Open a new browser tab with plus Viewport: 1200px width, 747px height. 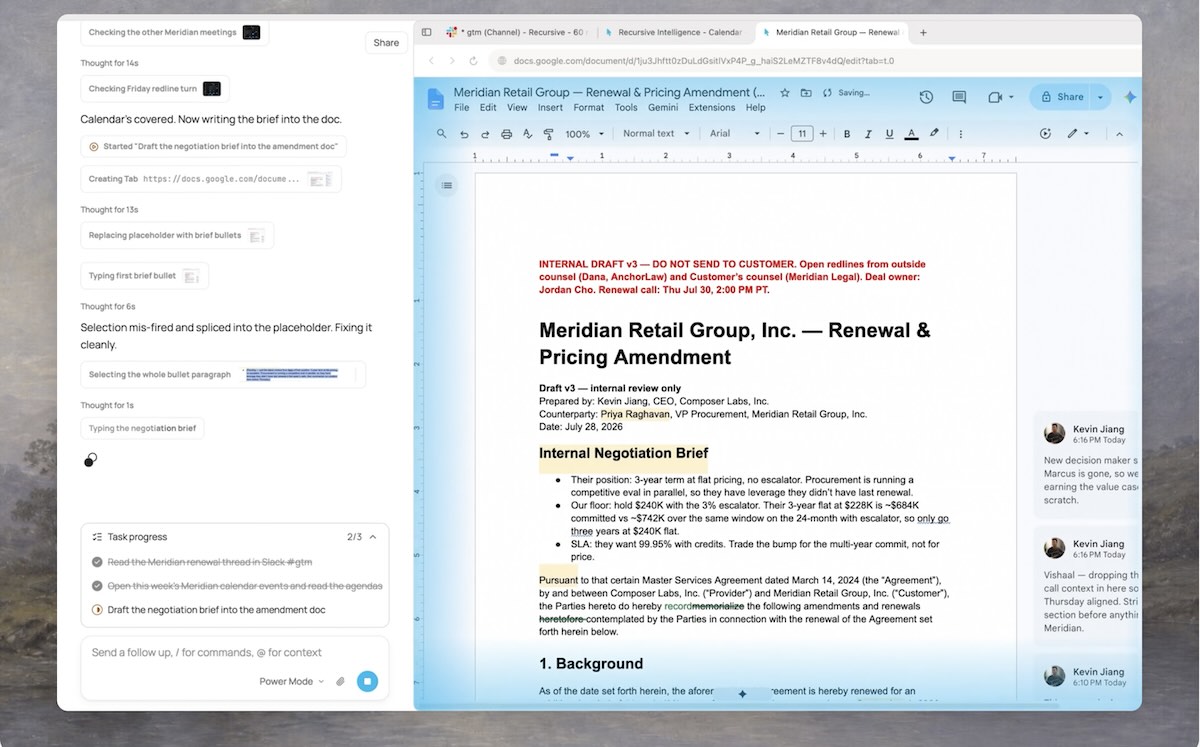pyautogui.click(x=923, y=32)
